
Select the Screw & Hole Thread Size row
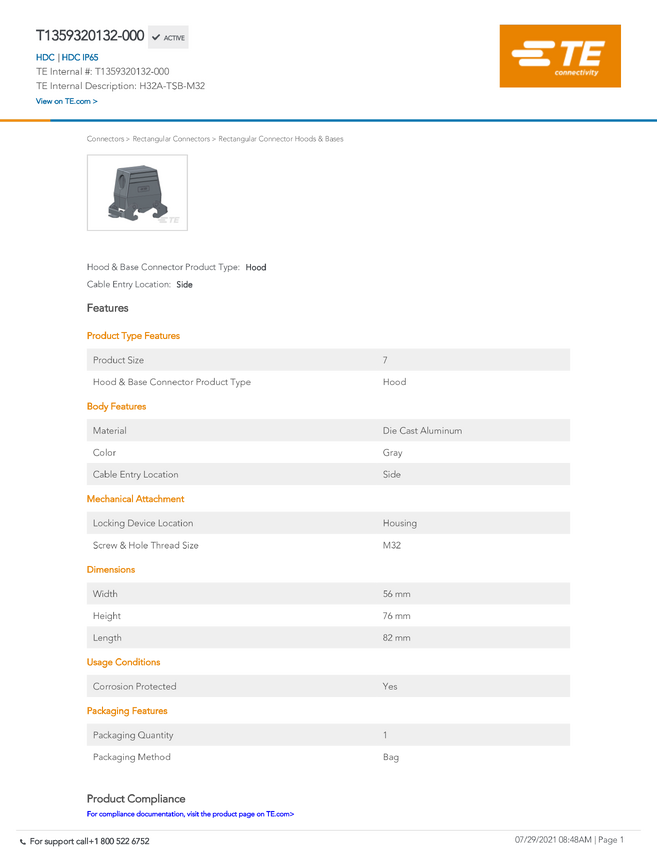(x=328, y=545)
